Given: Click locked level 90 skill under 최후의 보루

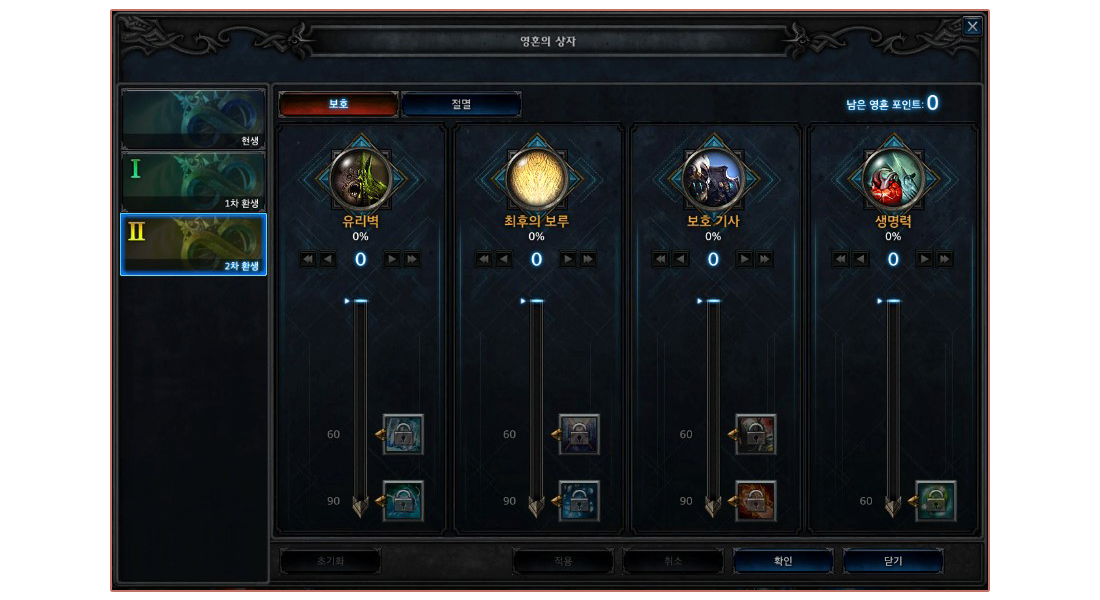Looking at the screenshot, I should [579, 501].
